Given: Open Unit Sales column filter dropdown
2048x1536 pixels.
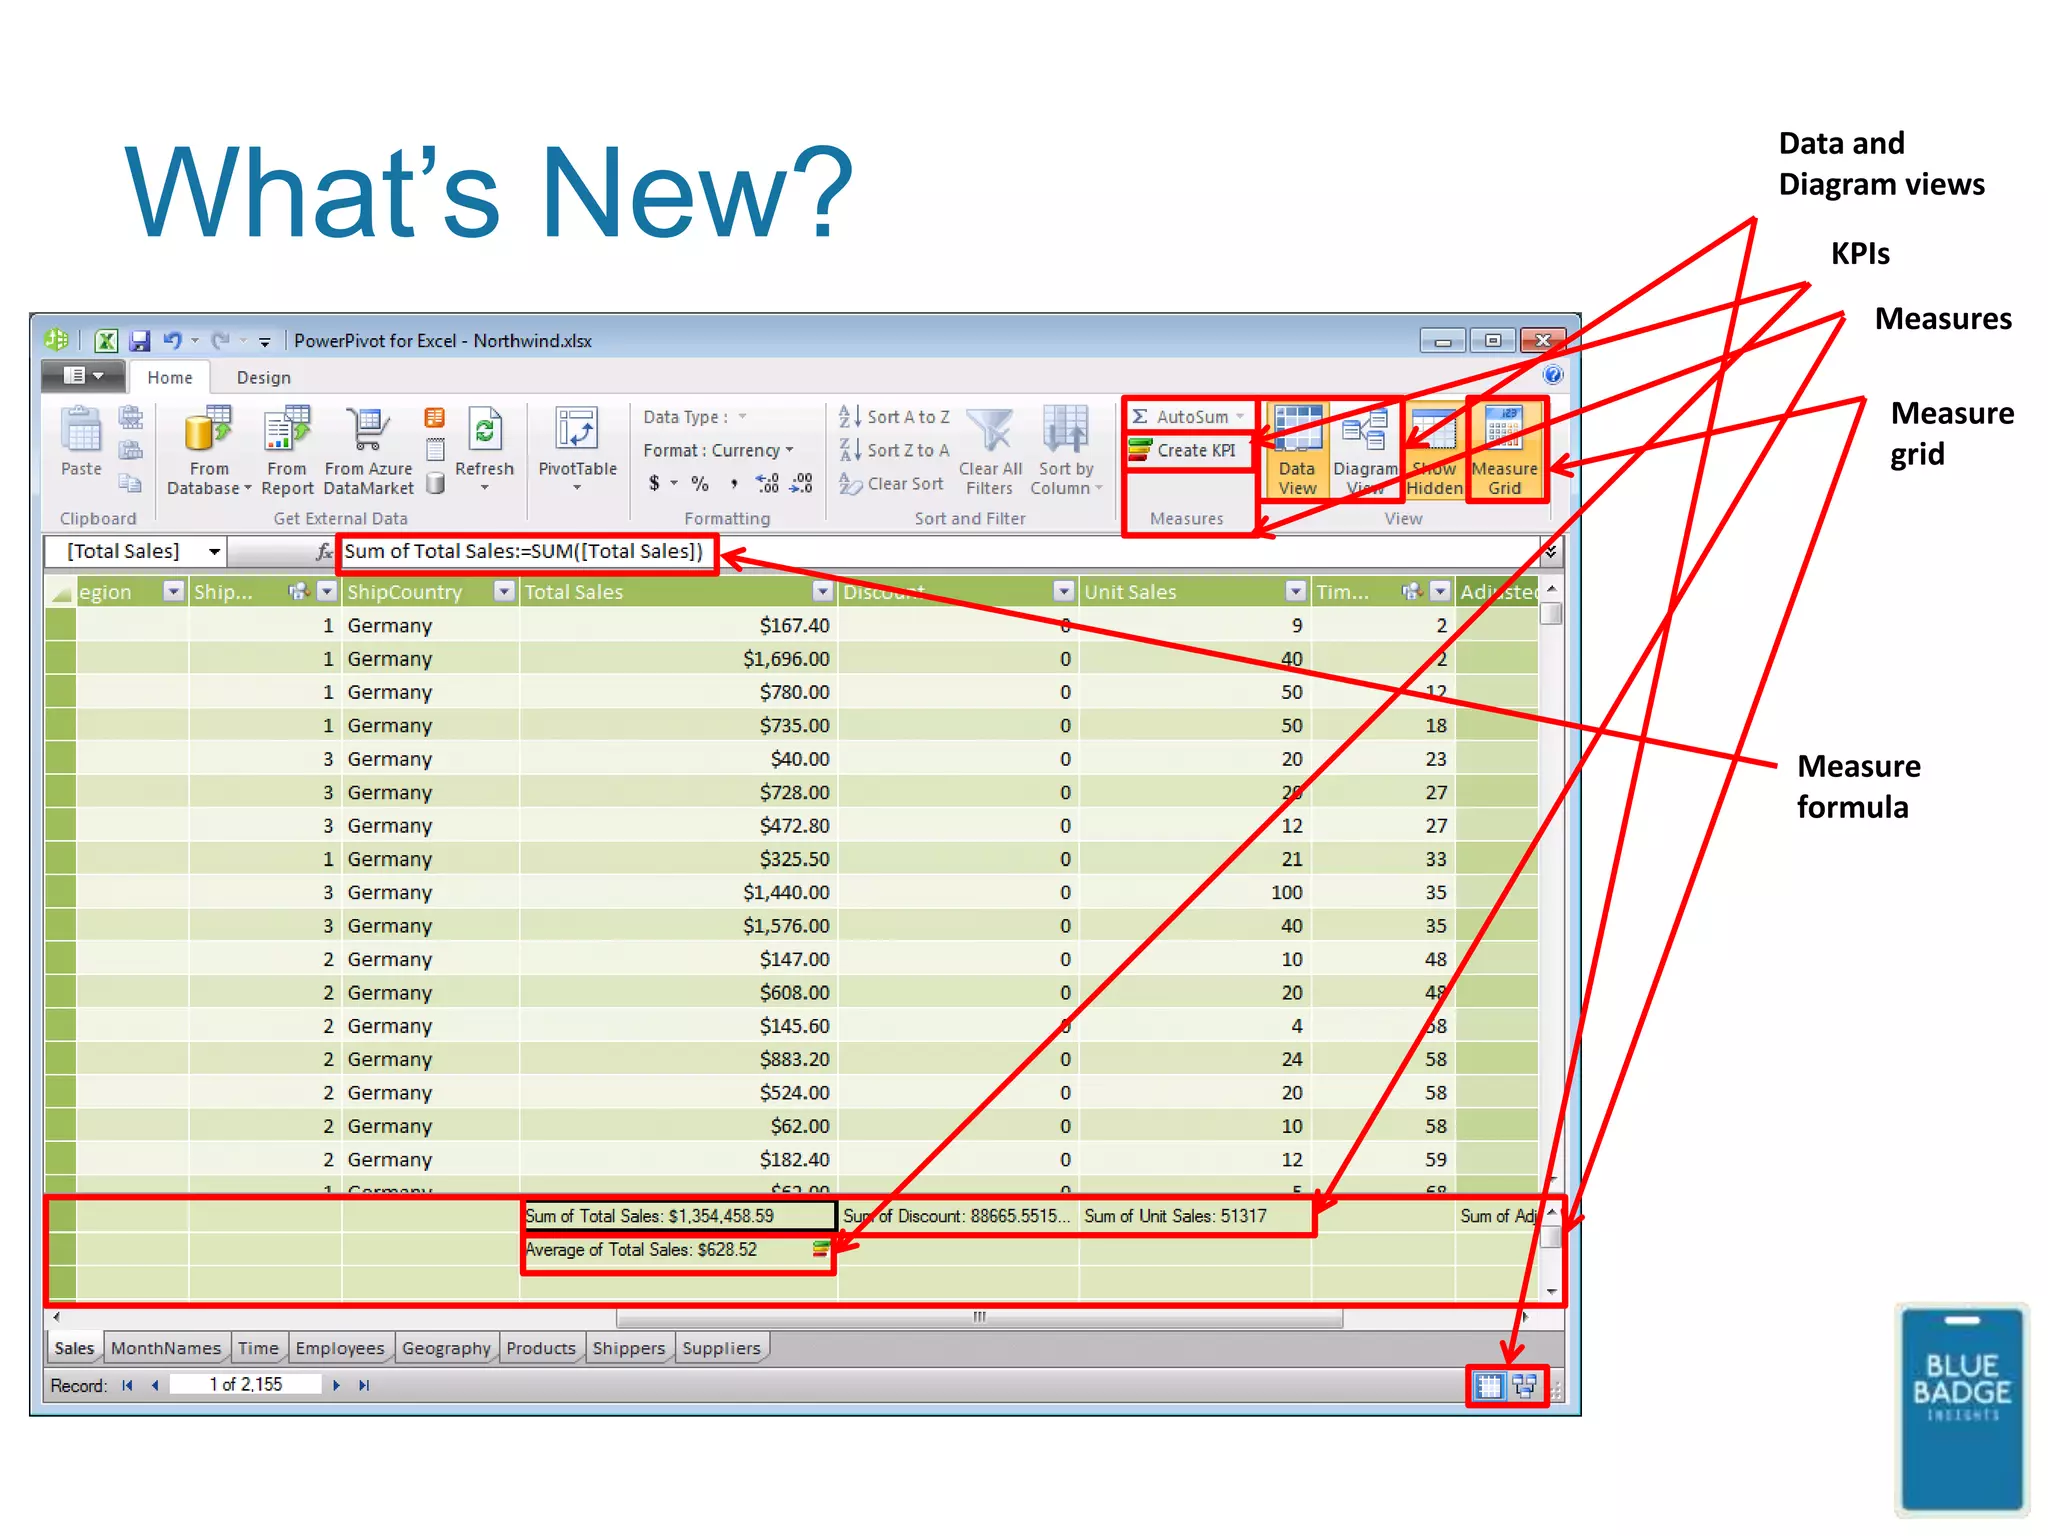Looking at the screenshot, I should click(x=1295, y=592).
